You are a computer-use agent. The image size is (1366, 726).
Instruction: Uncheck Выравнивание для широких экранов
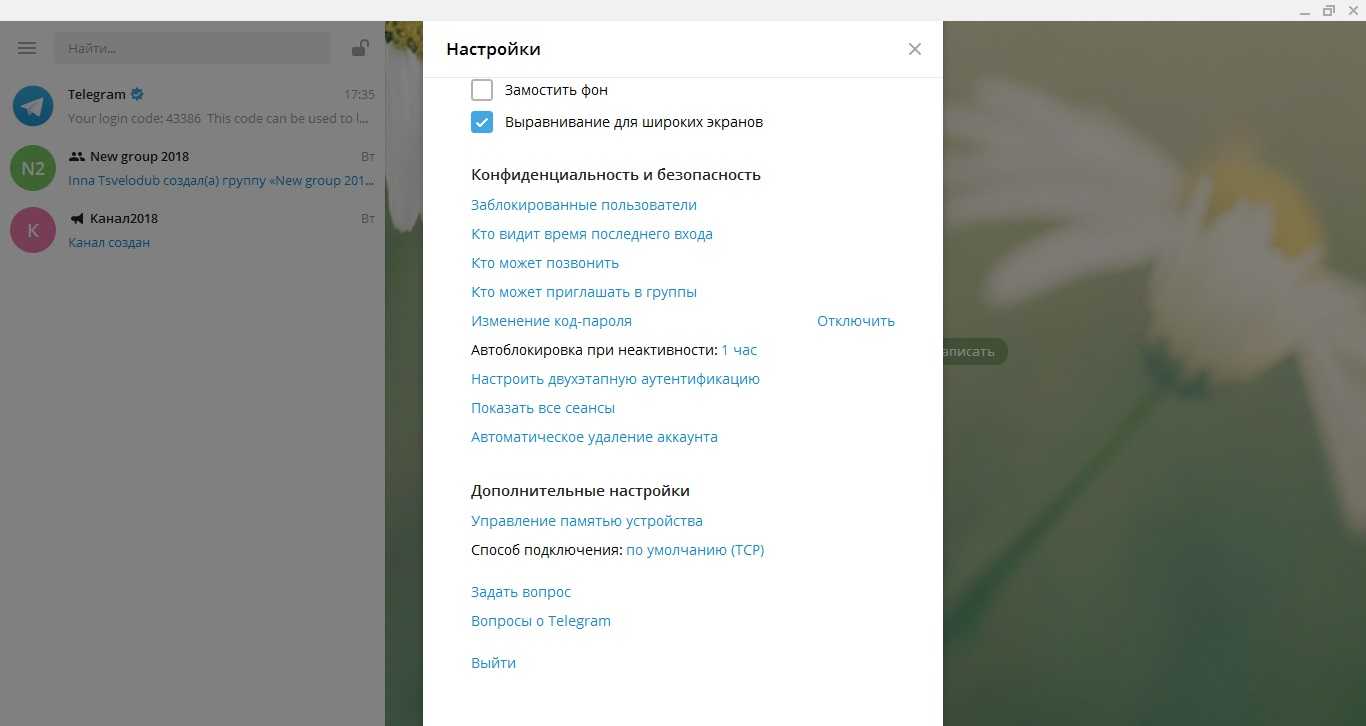[482, 122]
